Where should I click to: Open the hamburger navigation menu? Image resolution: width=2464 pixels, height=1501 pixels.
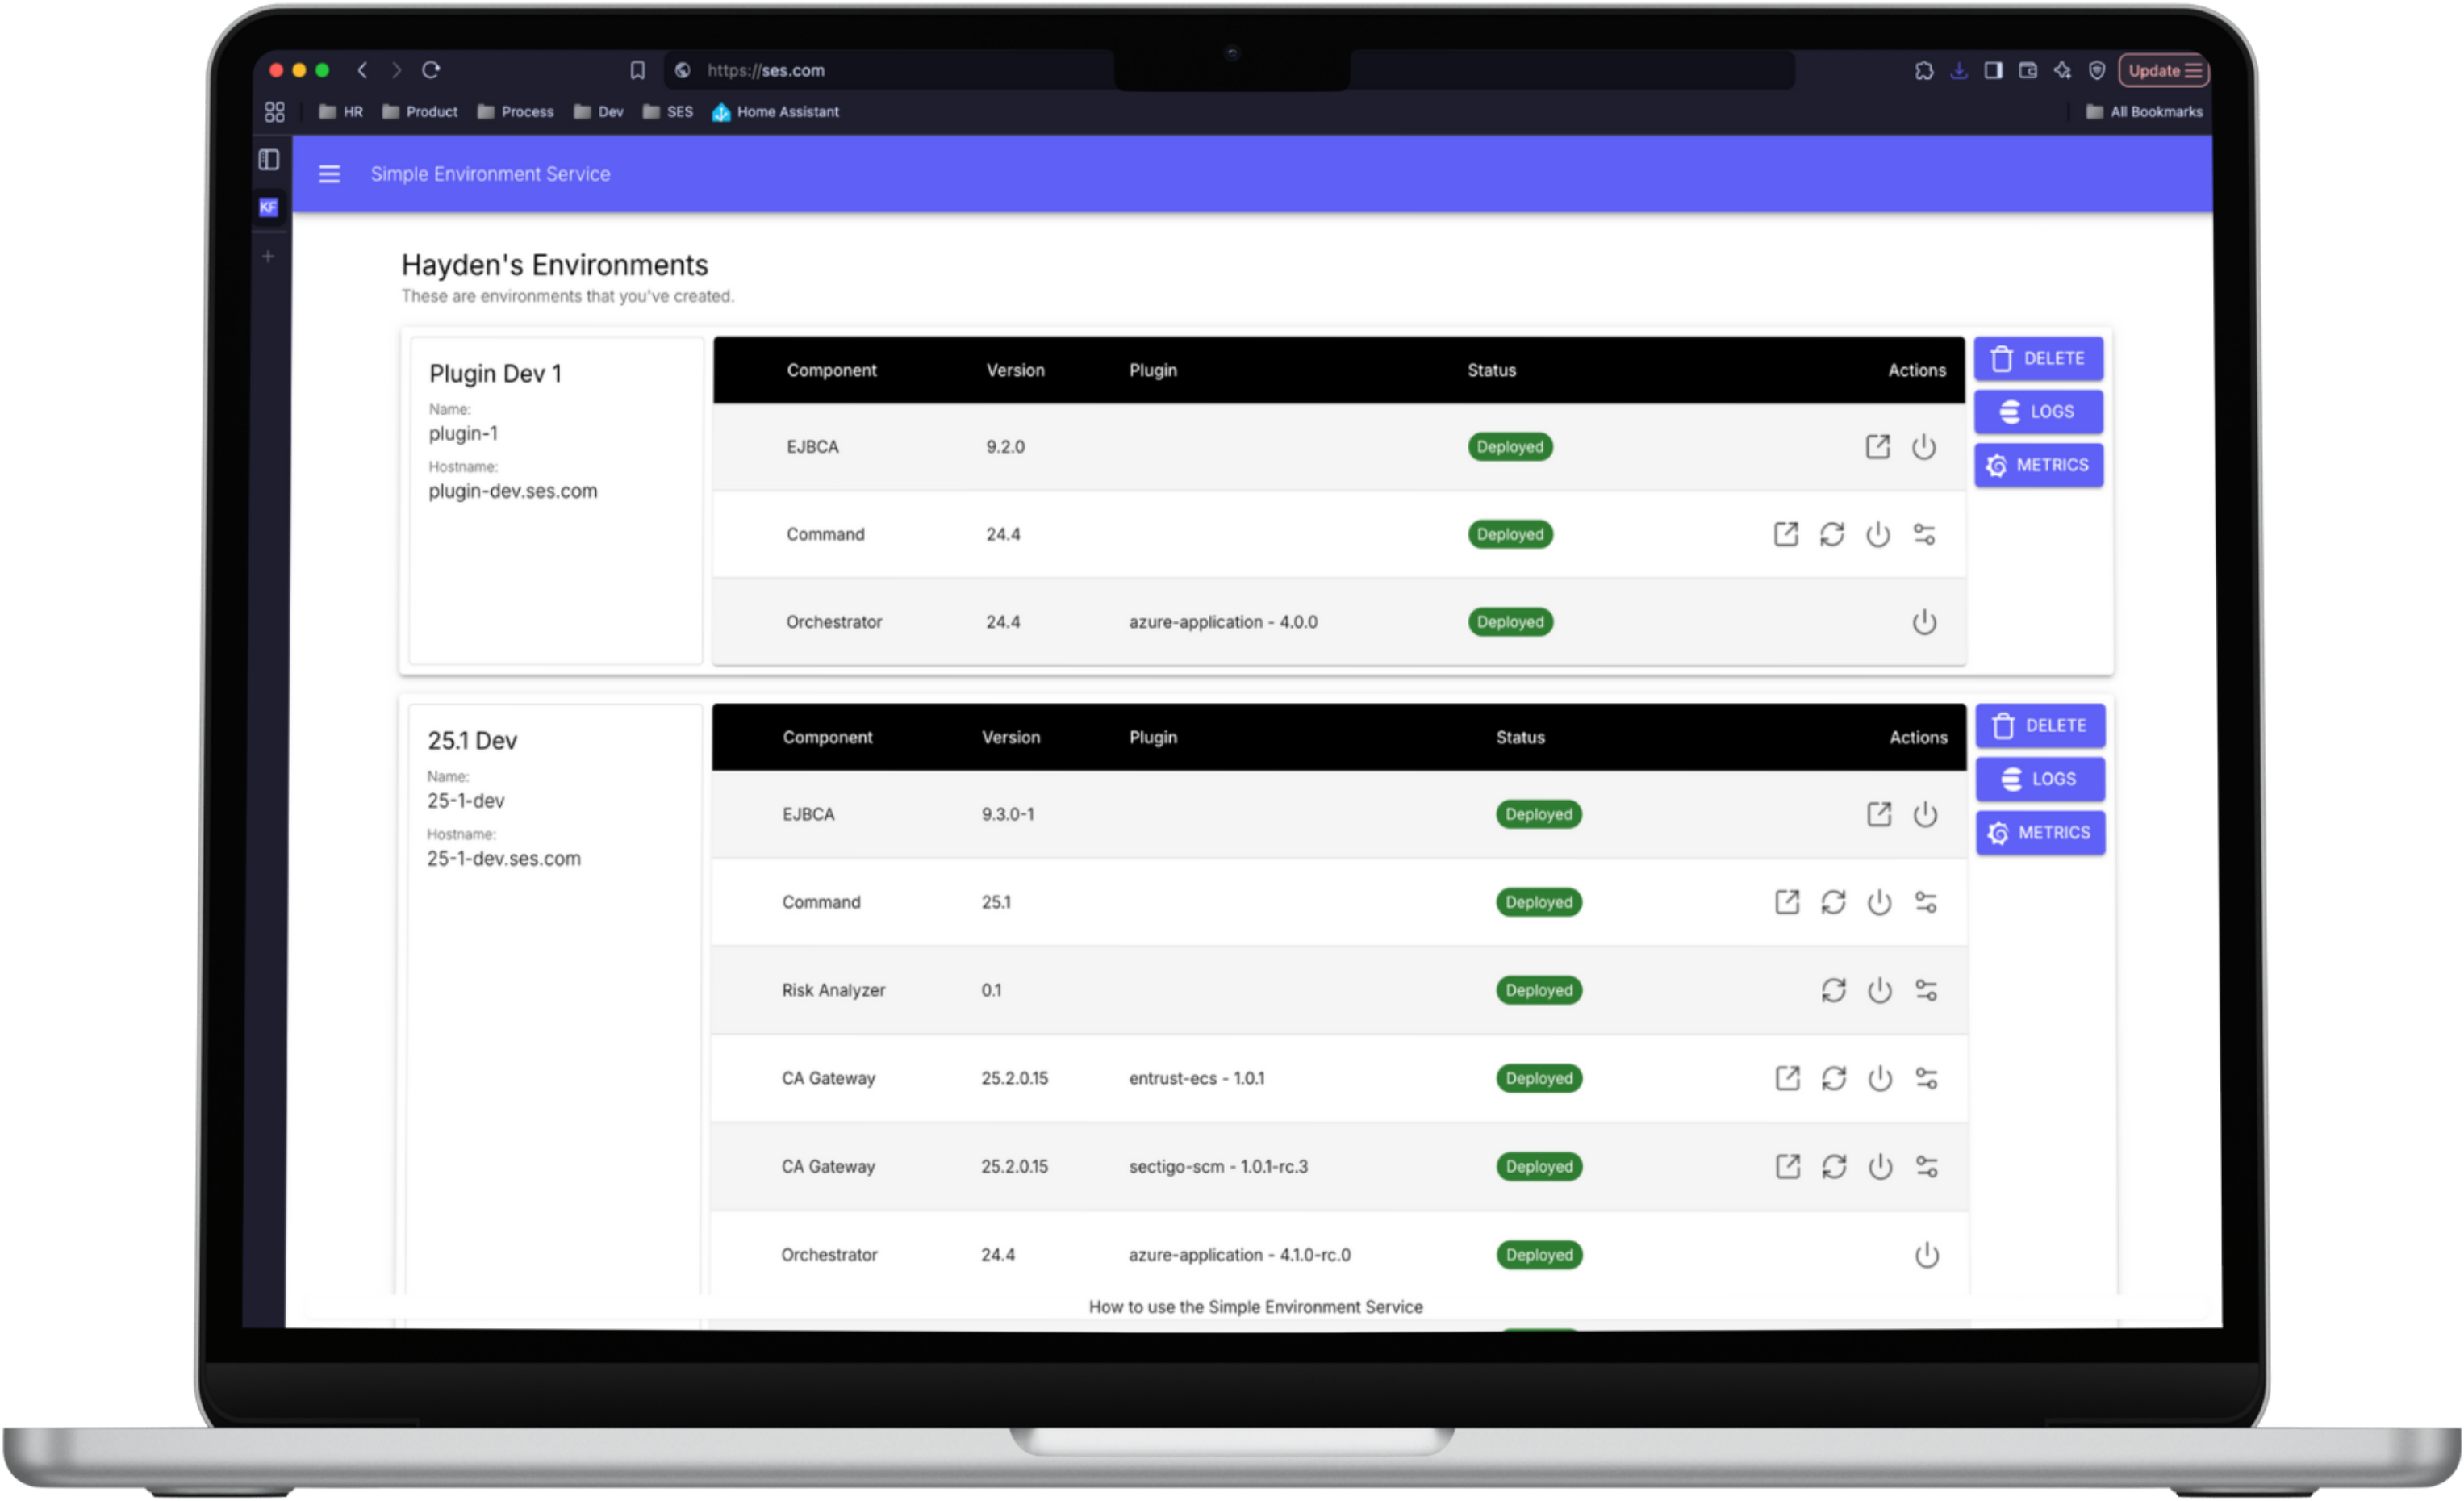329,174
